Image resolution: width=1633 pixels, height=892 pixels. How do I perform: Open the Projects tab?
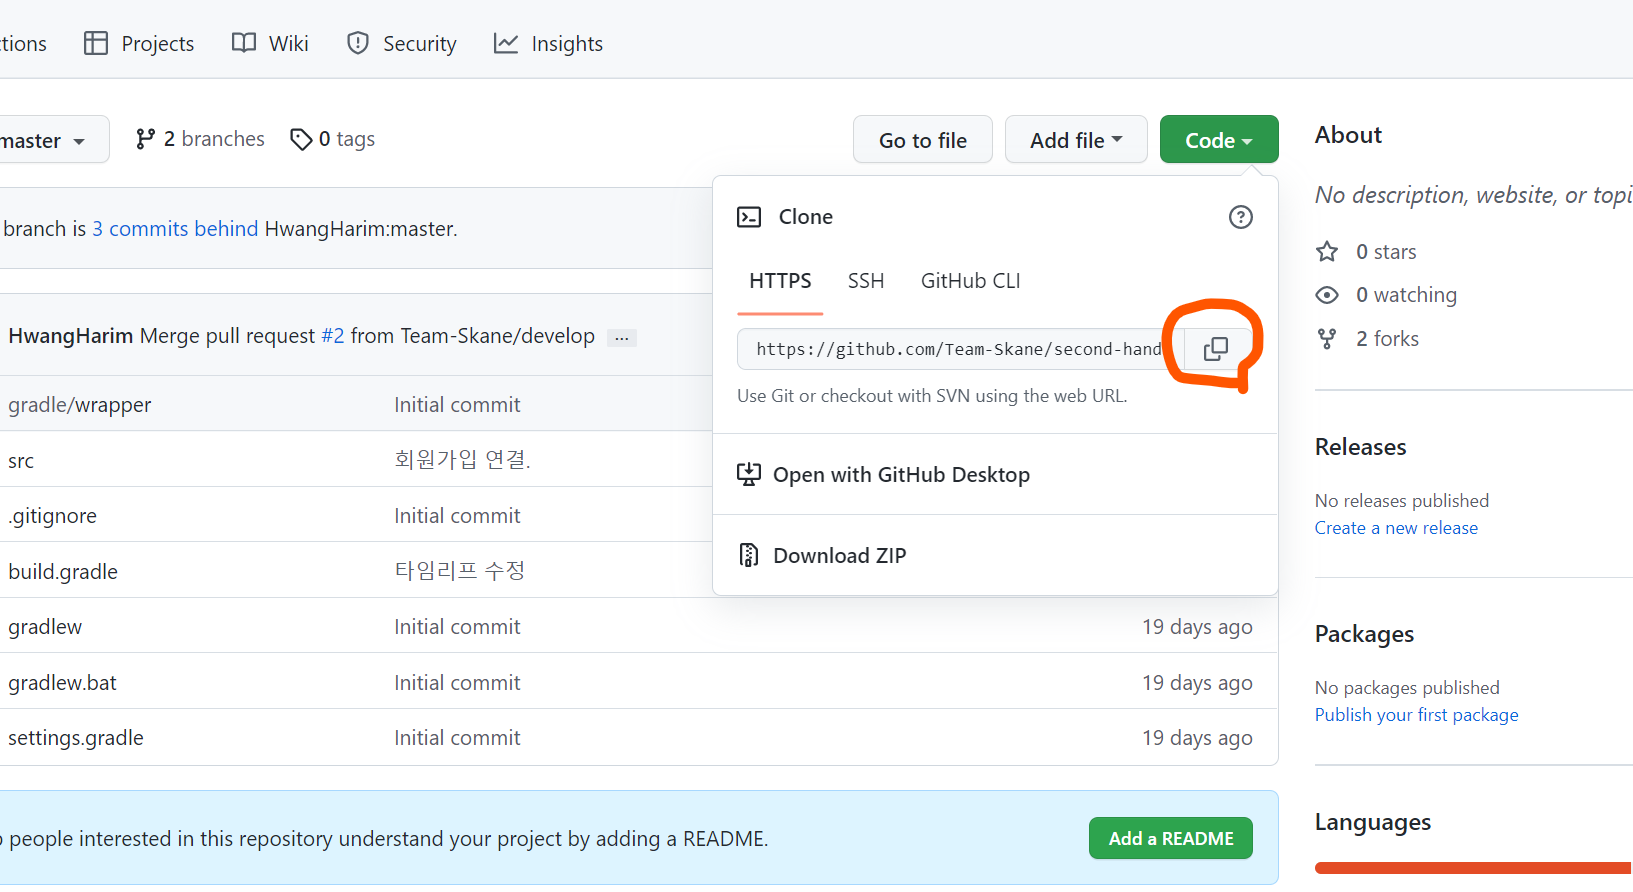tap(139, 43)
